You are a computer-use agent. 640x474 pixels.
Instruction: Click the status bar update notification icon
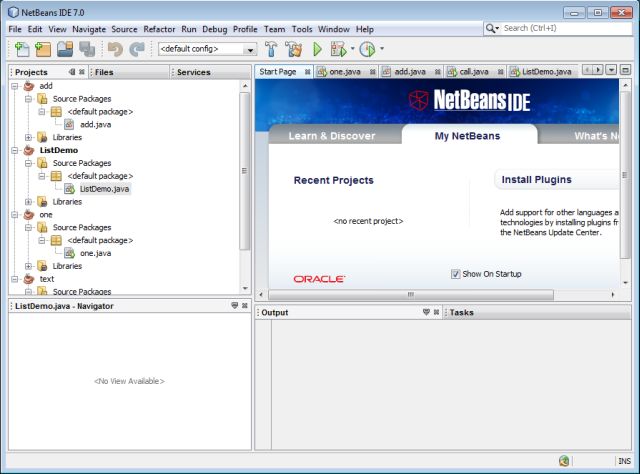point(564,461)
